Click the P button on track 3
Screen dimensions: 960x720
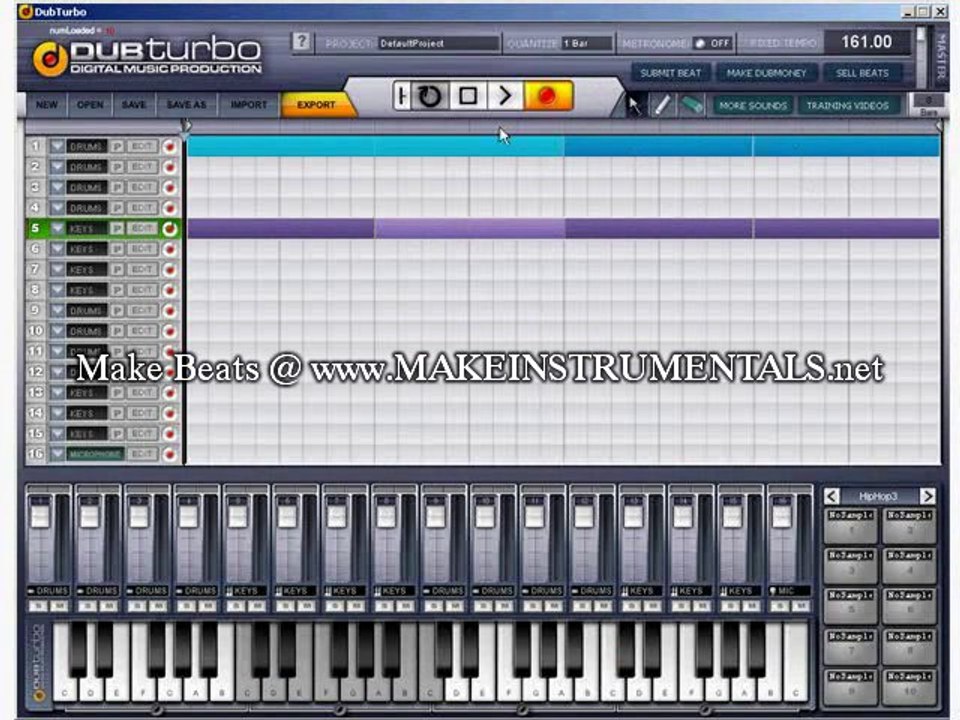point(117,187)
